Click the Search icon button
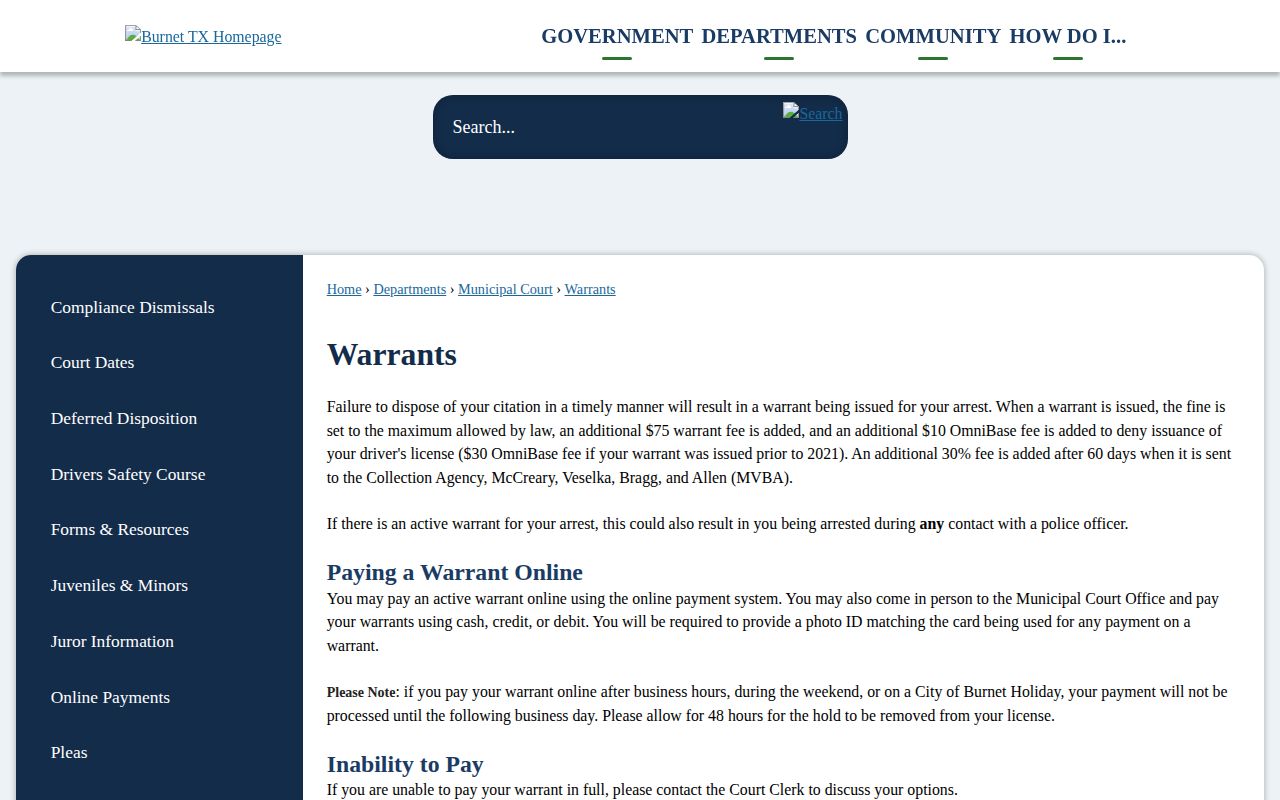This screenshot has width=1280, height=800. point(812,113)
